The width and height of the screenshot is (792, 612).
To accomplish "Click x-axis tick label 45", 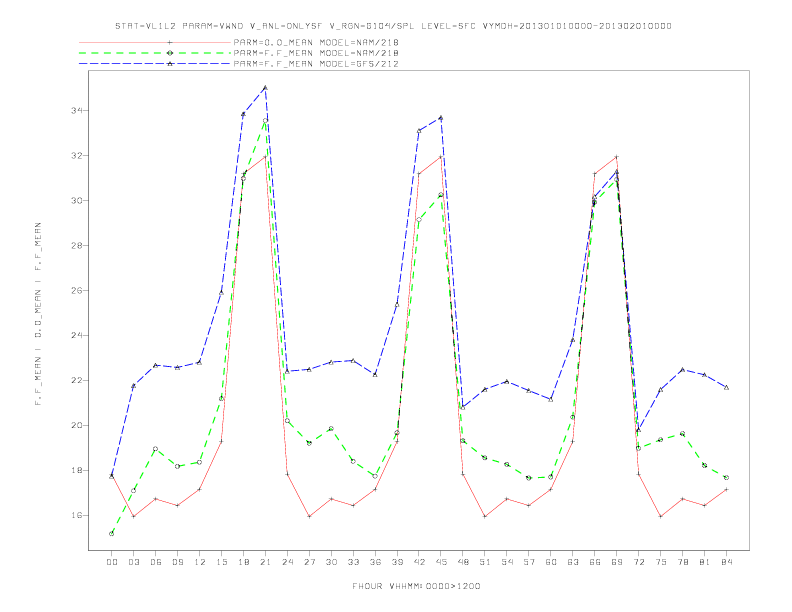I will pos(441,562).
